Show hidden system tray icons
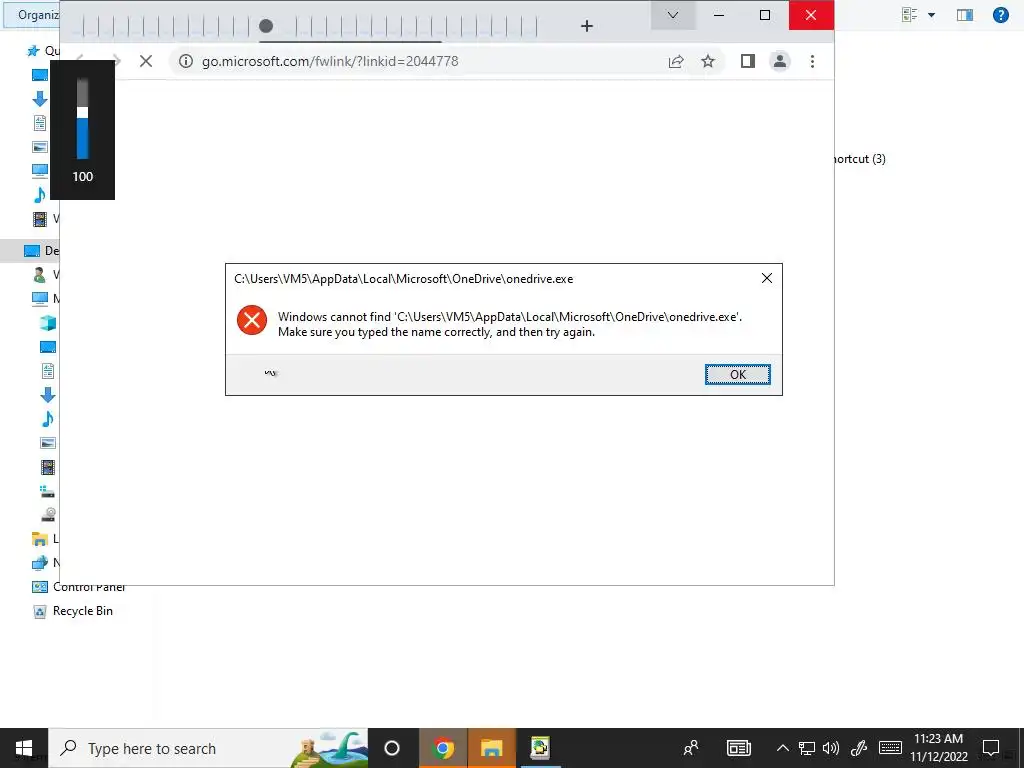Screen dimensions: 1024x768 782,748
